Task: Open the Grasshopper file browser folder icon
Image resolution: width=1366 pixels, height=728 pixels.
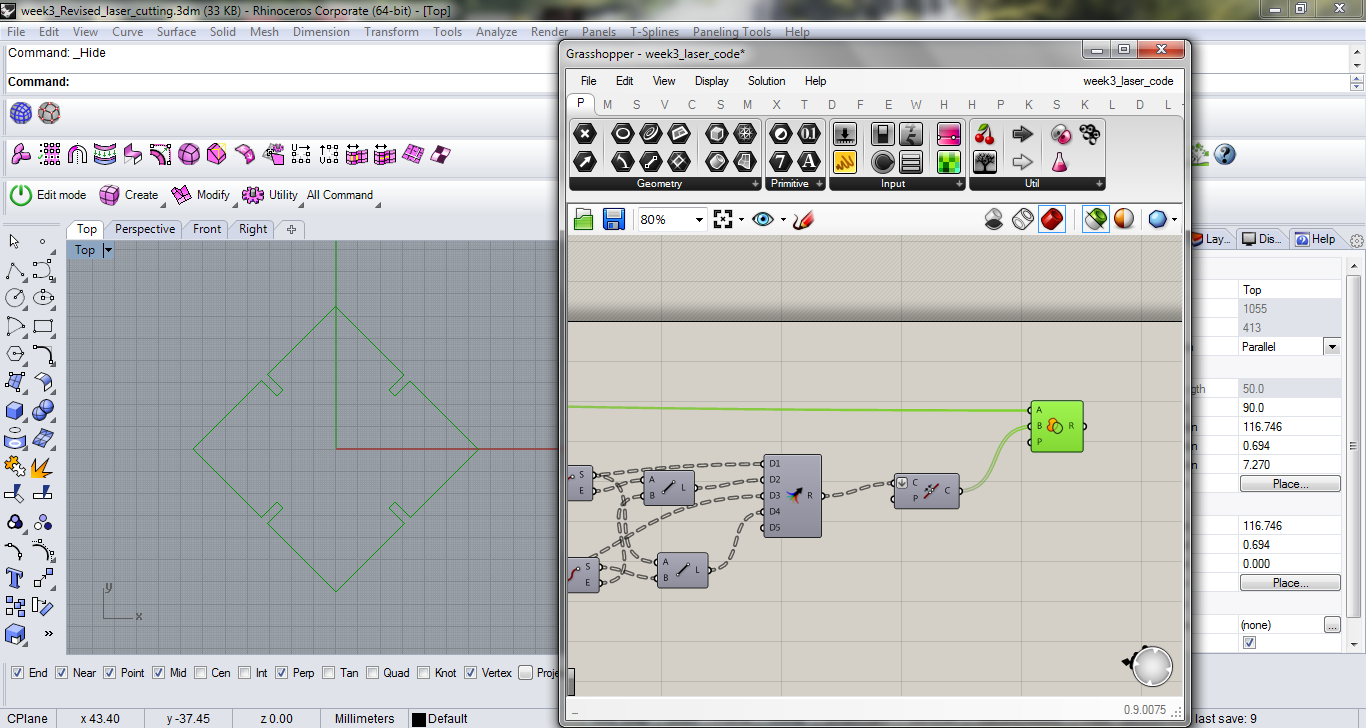Action: 584,219
